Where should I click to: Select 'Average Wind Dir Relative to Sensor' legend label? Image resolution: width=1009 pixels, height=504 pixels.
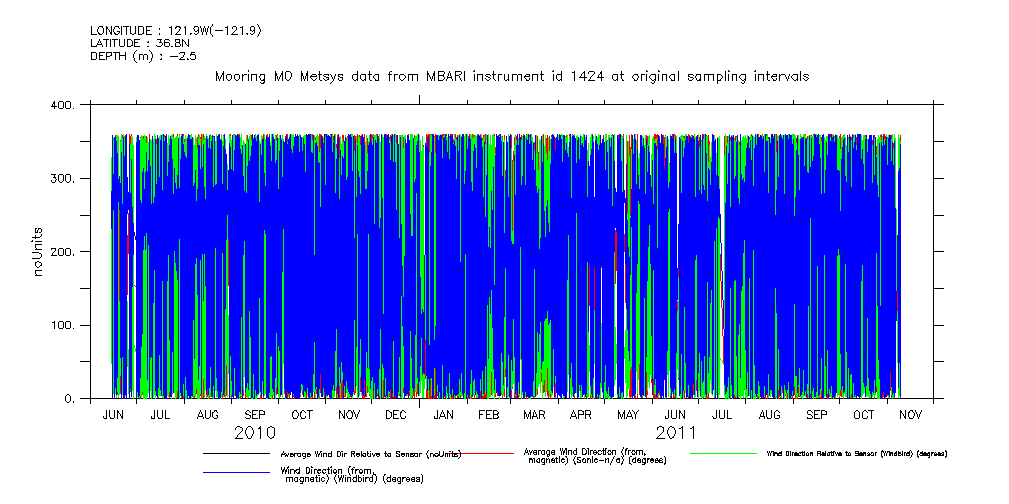pyautogui.click(x=370, y=454)
